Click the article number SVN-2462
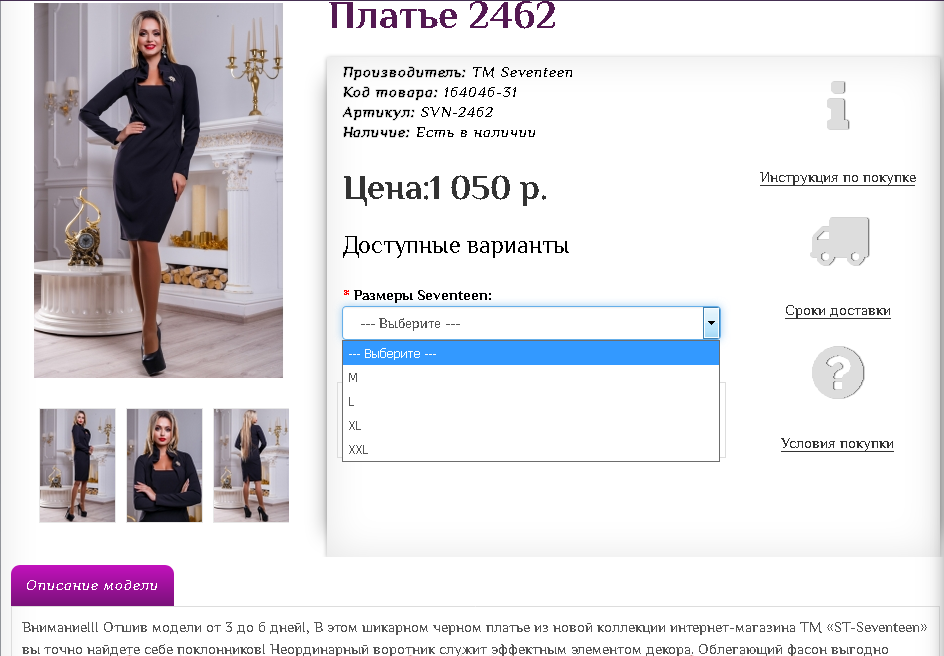Image resolution: width=944 pixels, height=656 pixels. (x=457, y=112)
